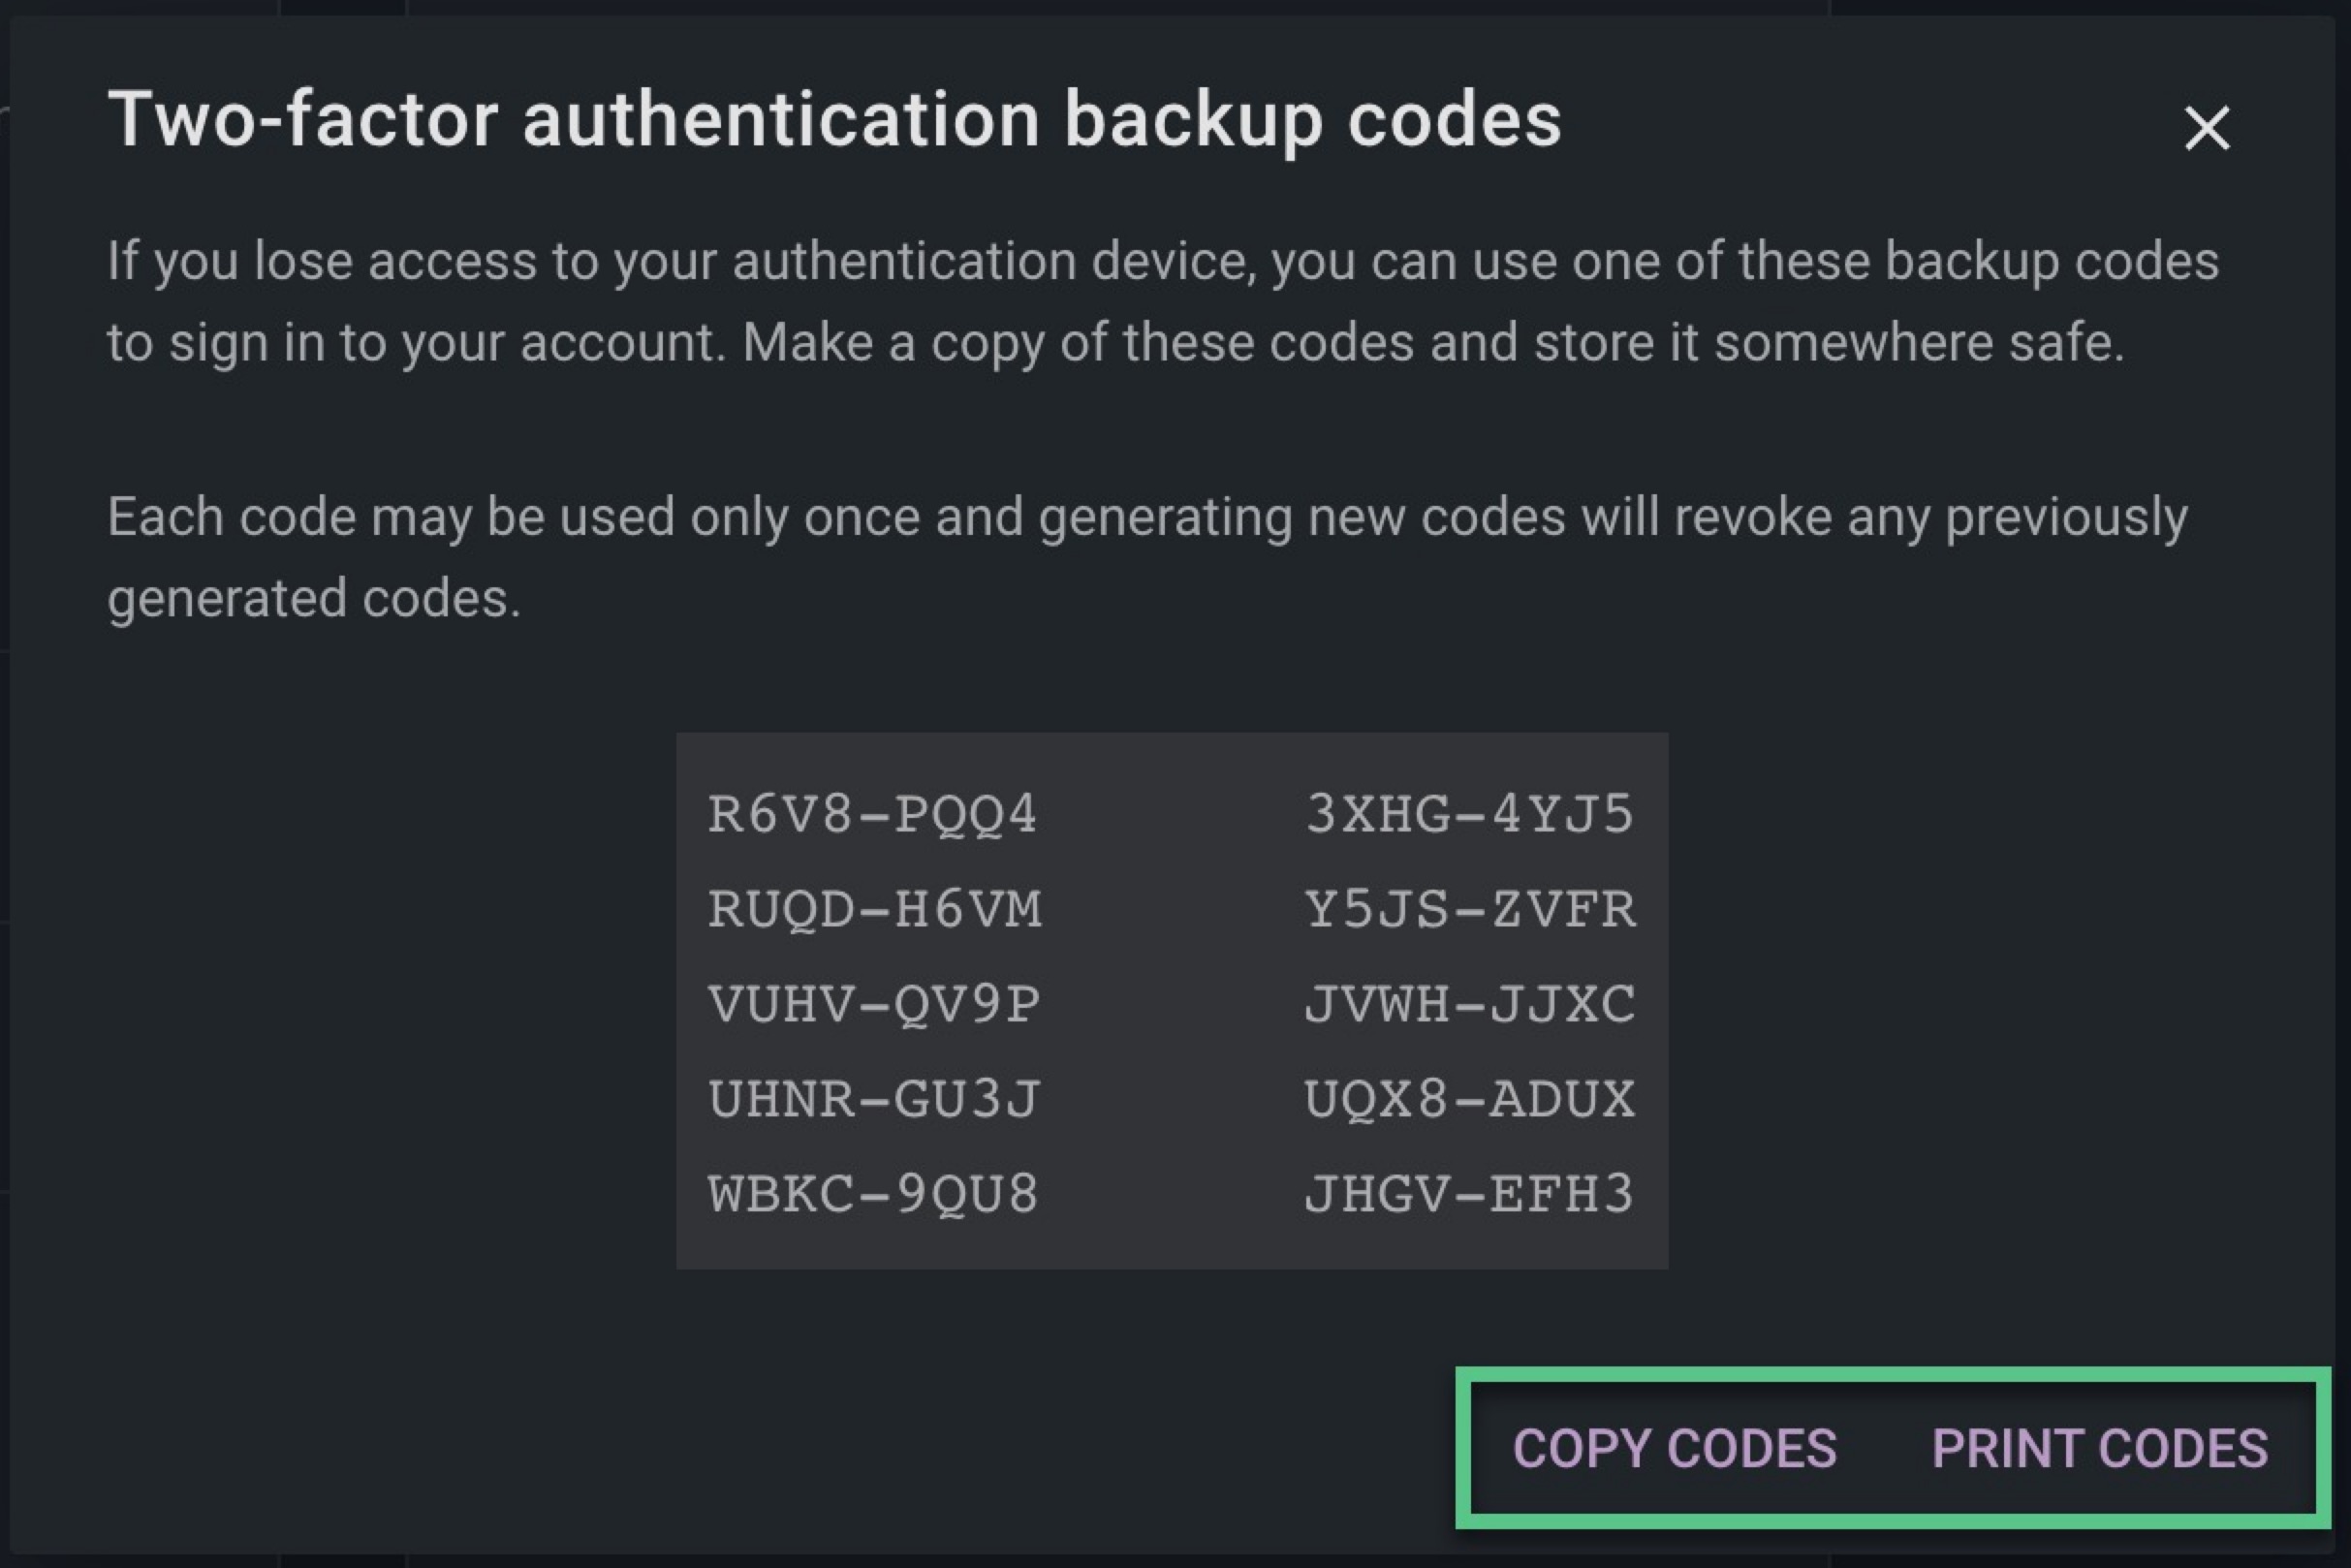Screen dimensions: 2351x1568
Task: Click the 'generated codes.' line of text
Action: pos(314,599)
